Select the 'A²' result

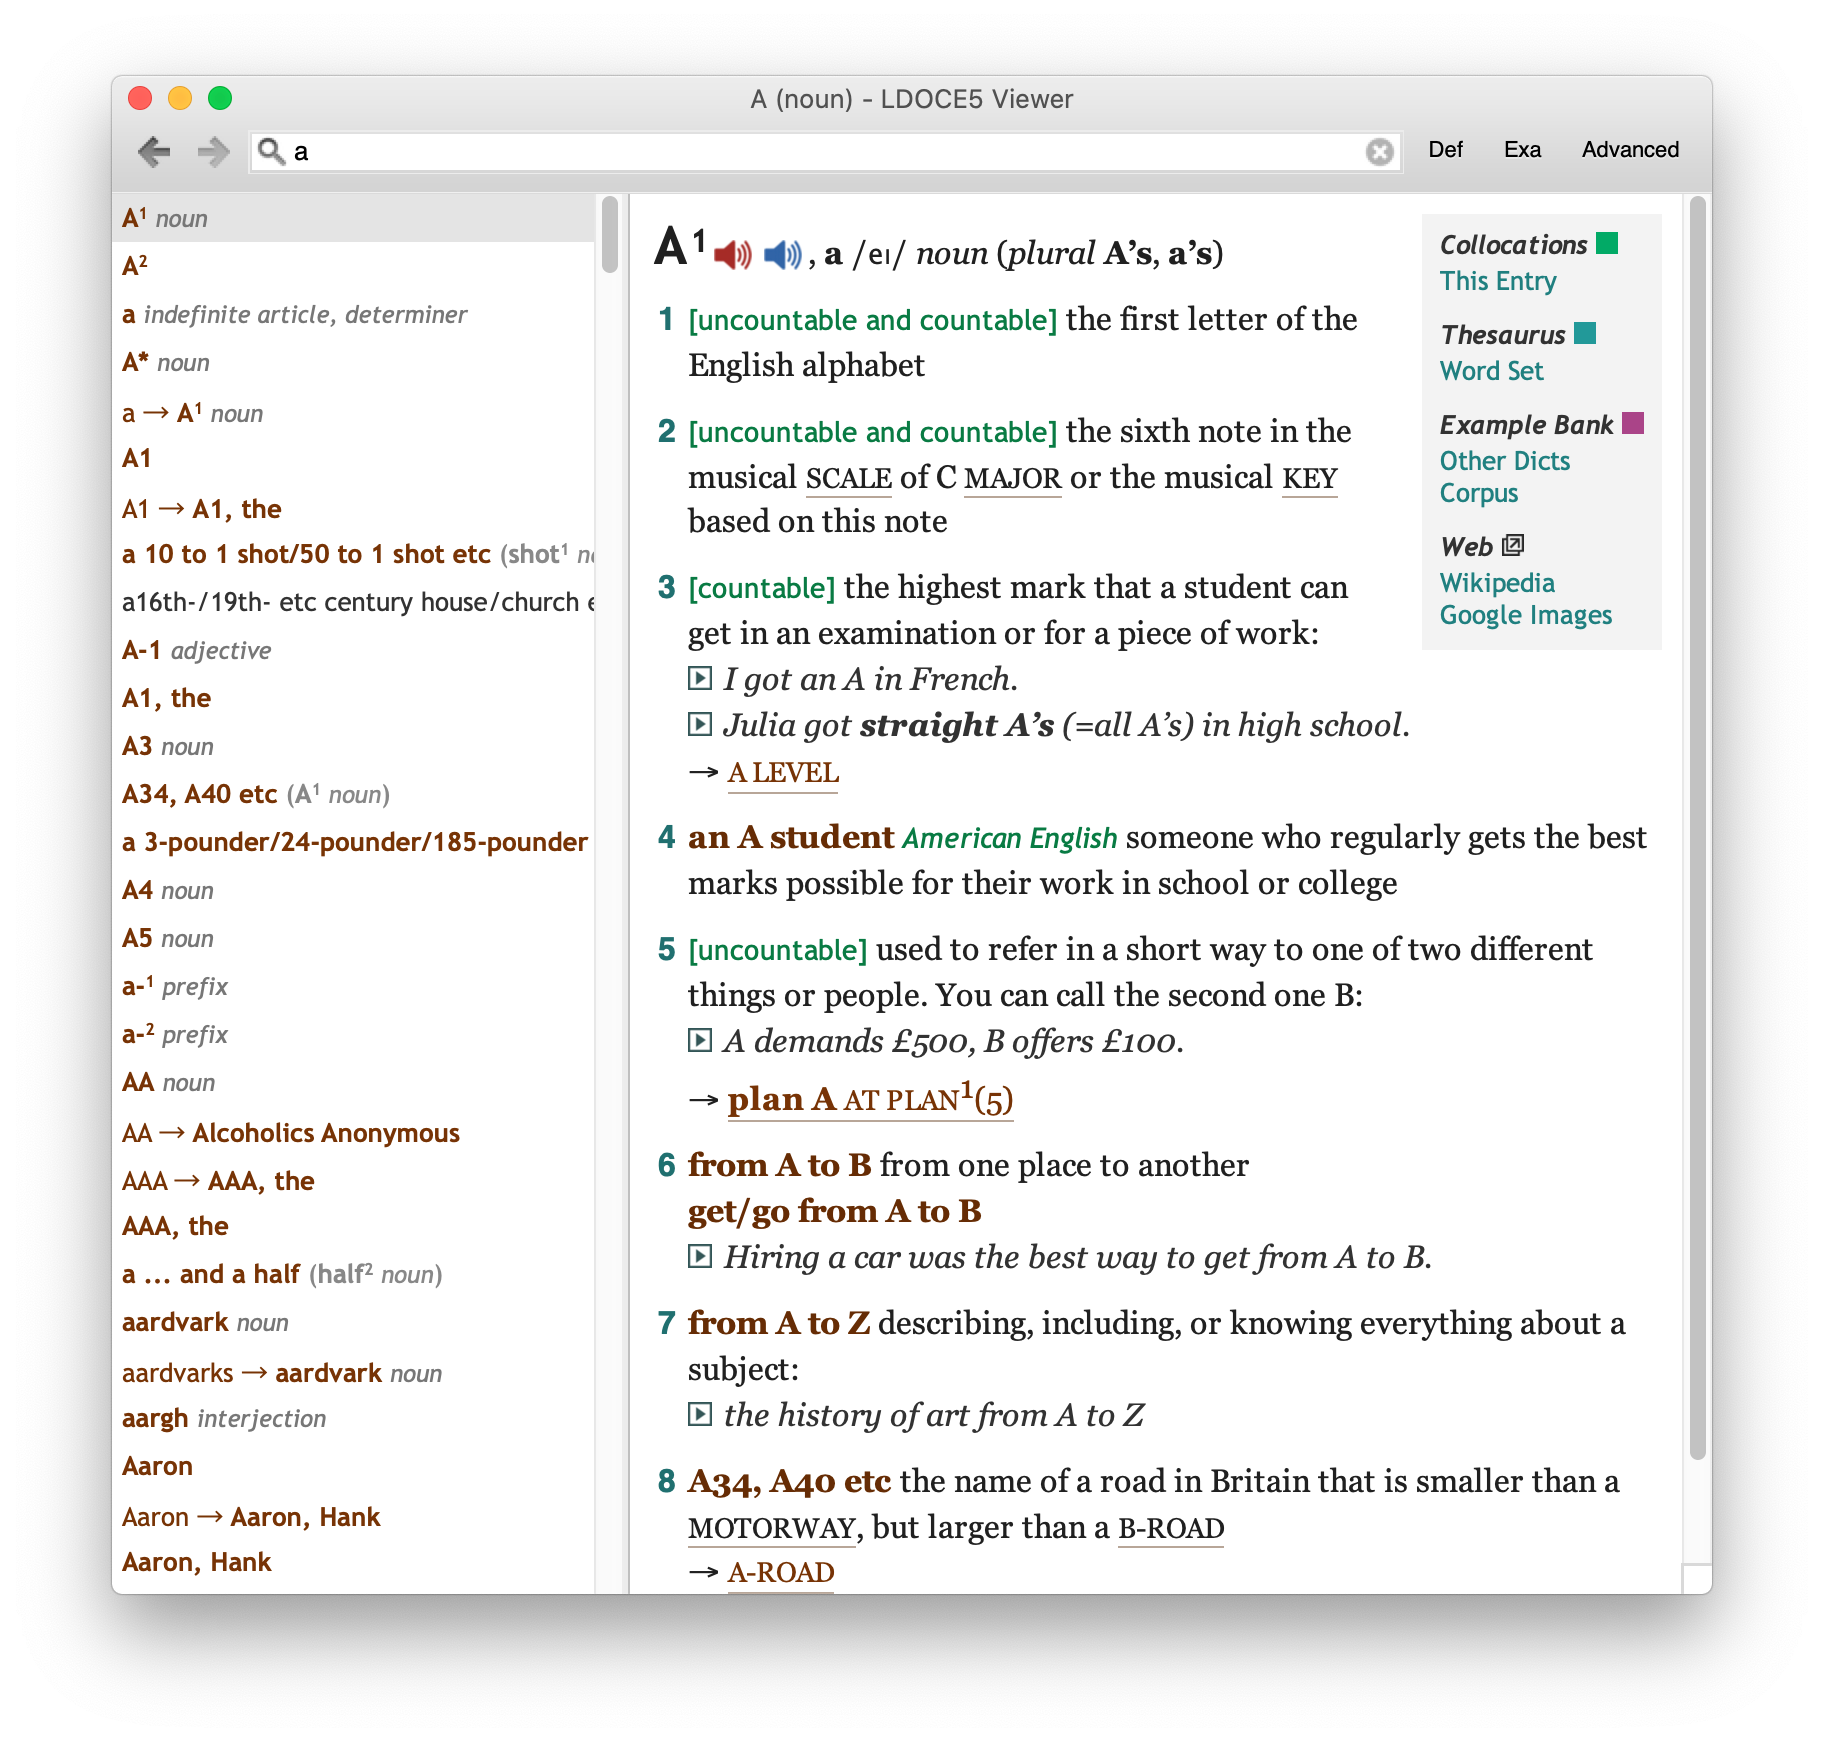click(x=354, y=266)
